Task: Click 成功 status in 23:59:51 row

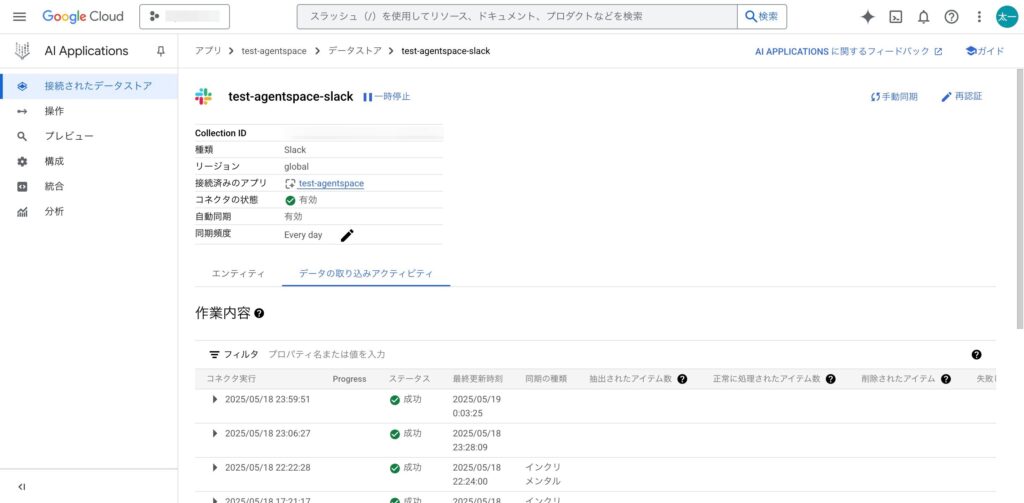Action: pos(406,400)
